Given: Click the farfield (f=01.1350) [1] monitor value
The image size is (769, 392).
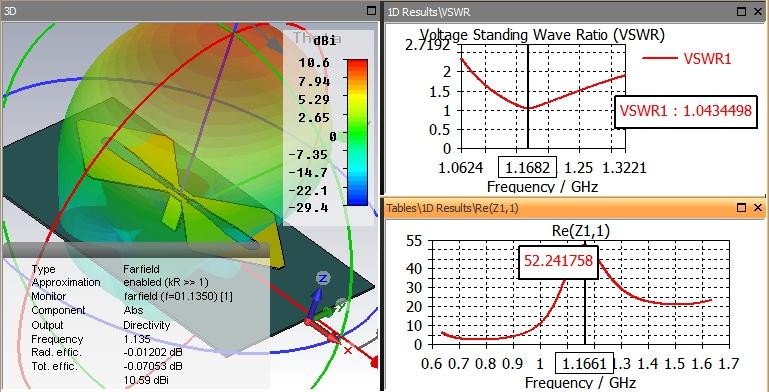Looking at the screenshot, I should point(178,296).
